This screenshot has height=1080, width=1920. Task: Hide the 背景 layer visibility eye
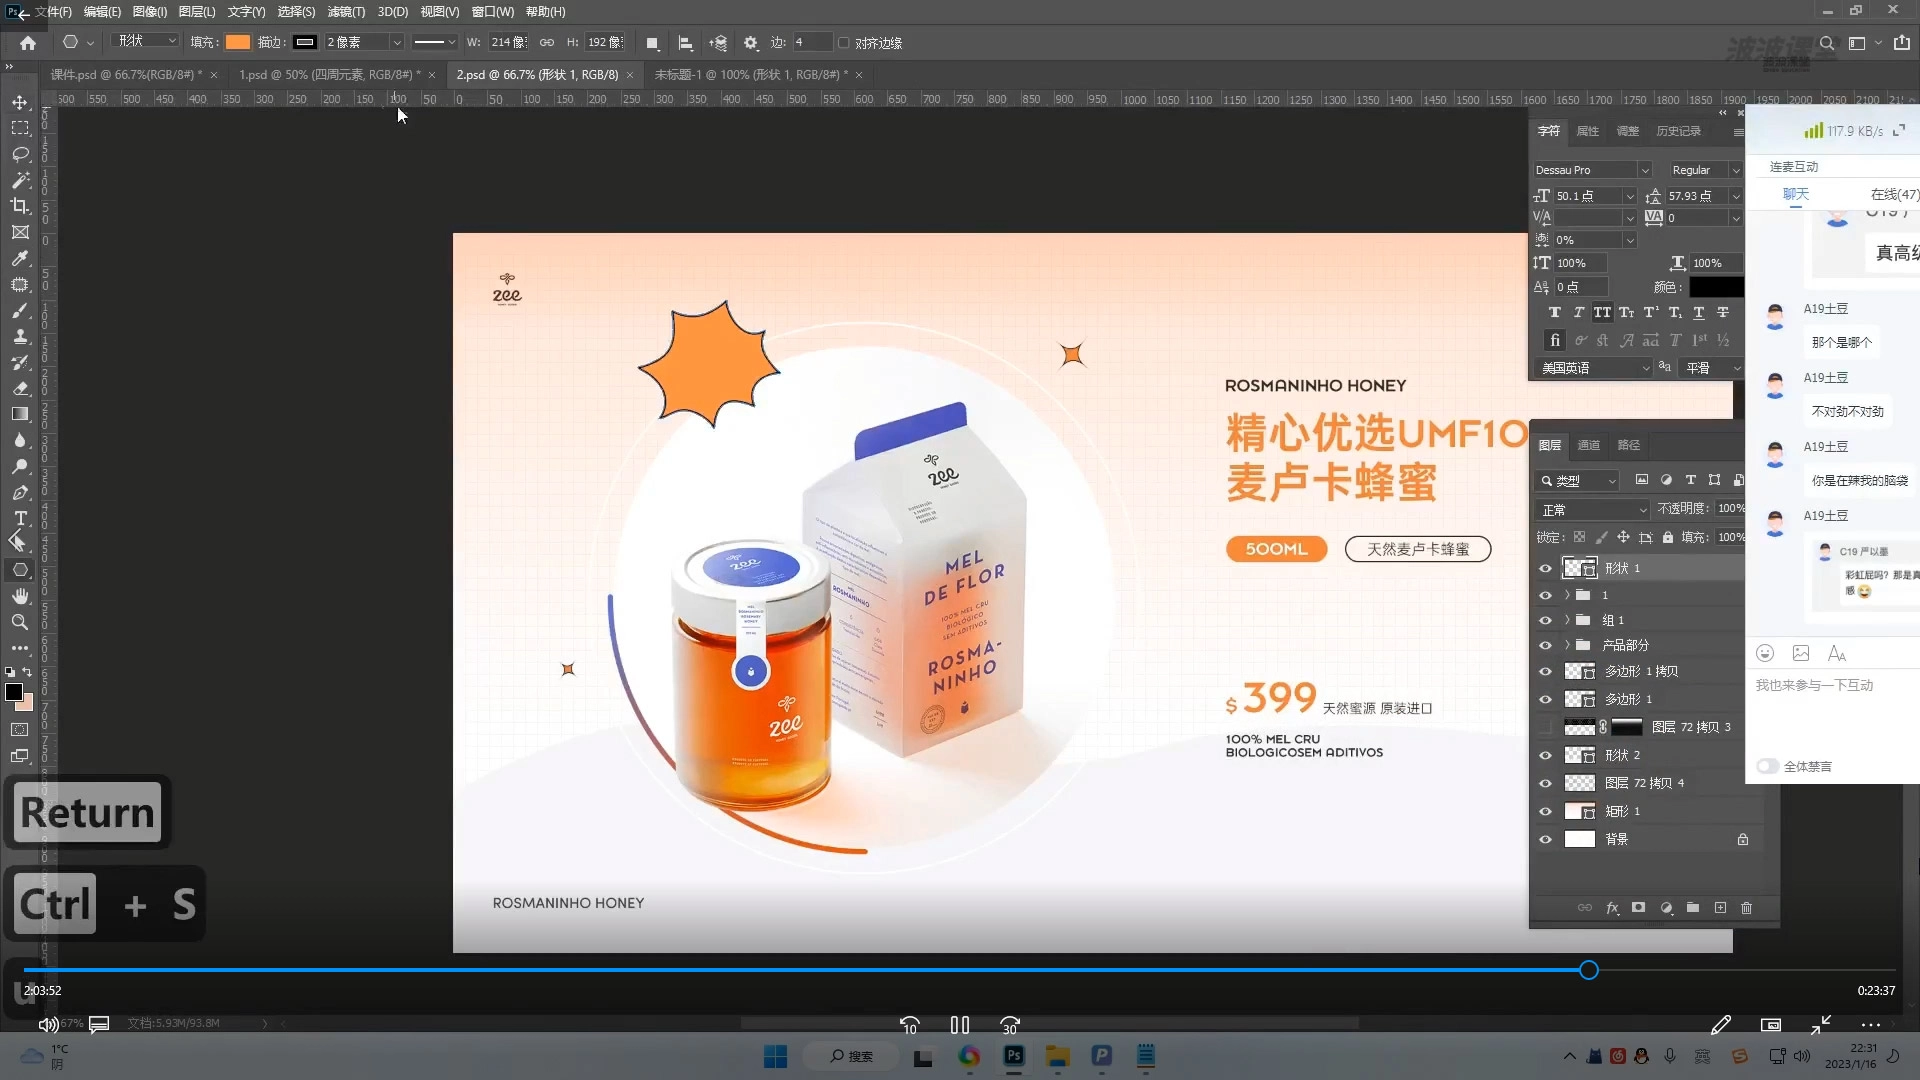pyautogui.click(x=1545, y=840)
